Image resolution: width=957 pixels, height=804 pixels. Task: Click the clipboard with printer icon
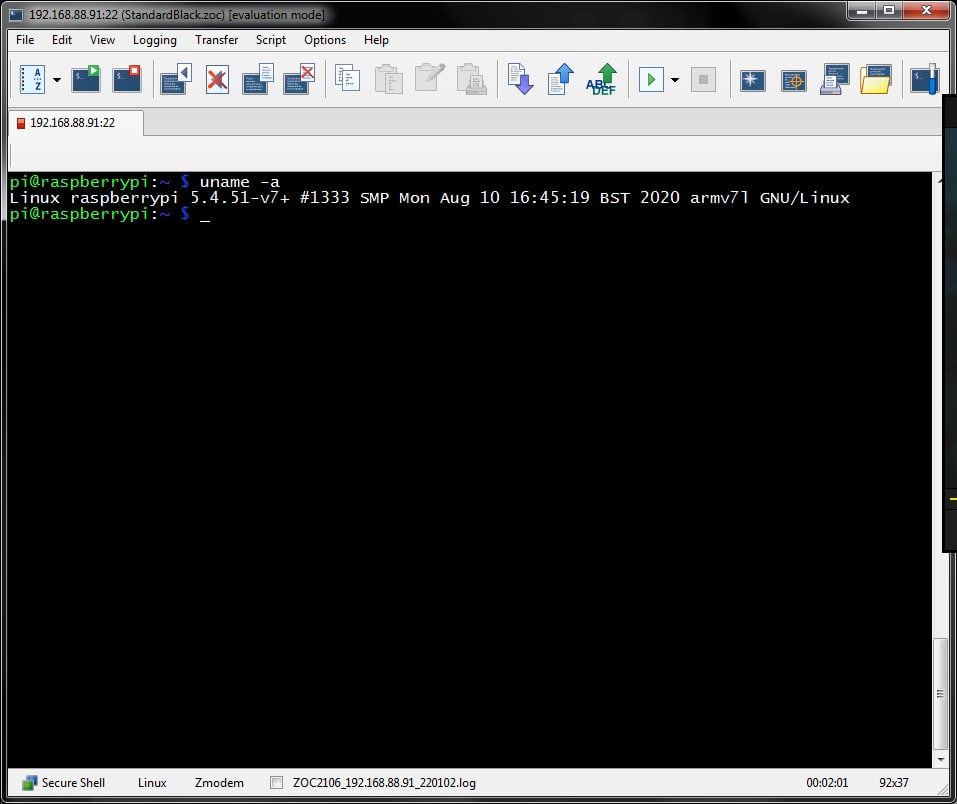coord(472,79)
